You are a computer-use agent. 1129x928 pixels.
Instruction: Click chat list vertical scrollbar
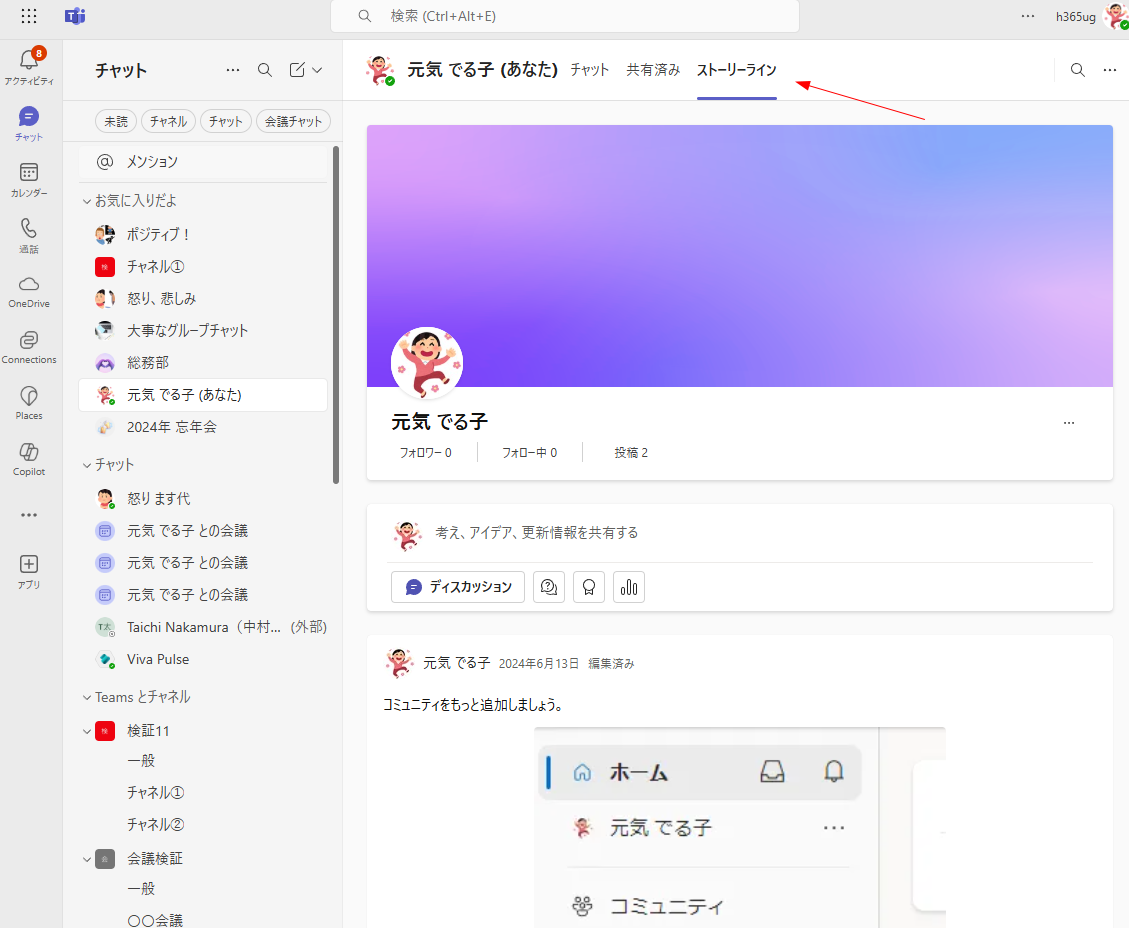[336, 315]
